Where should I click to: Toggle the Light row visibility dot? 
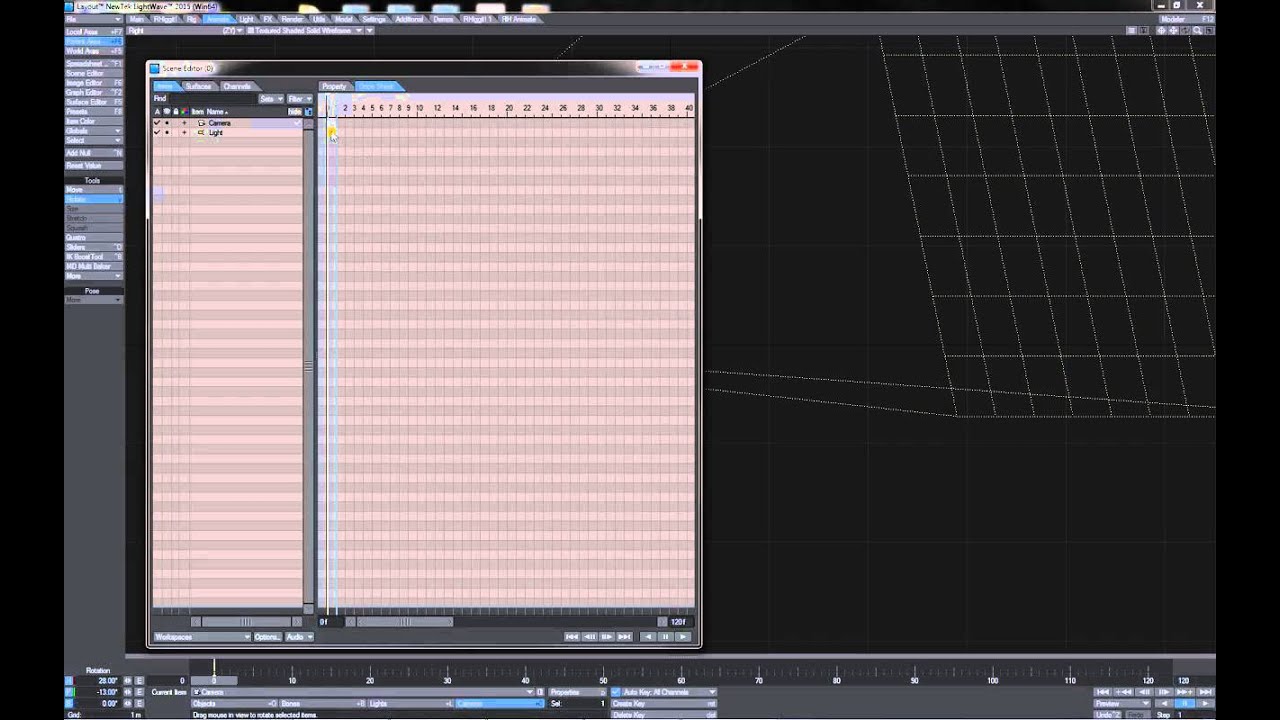coord(167,132)
